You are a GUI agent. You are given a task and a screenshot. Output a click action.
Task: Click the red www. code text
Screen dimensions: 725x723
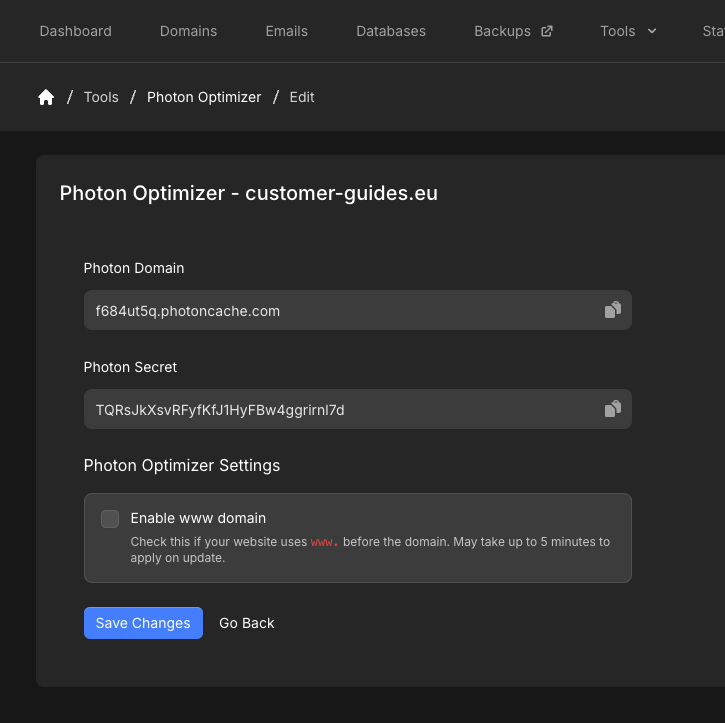324,542
